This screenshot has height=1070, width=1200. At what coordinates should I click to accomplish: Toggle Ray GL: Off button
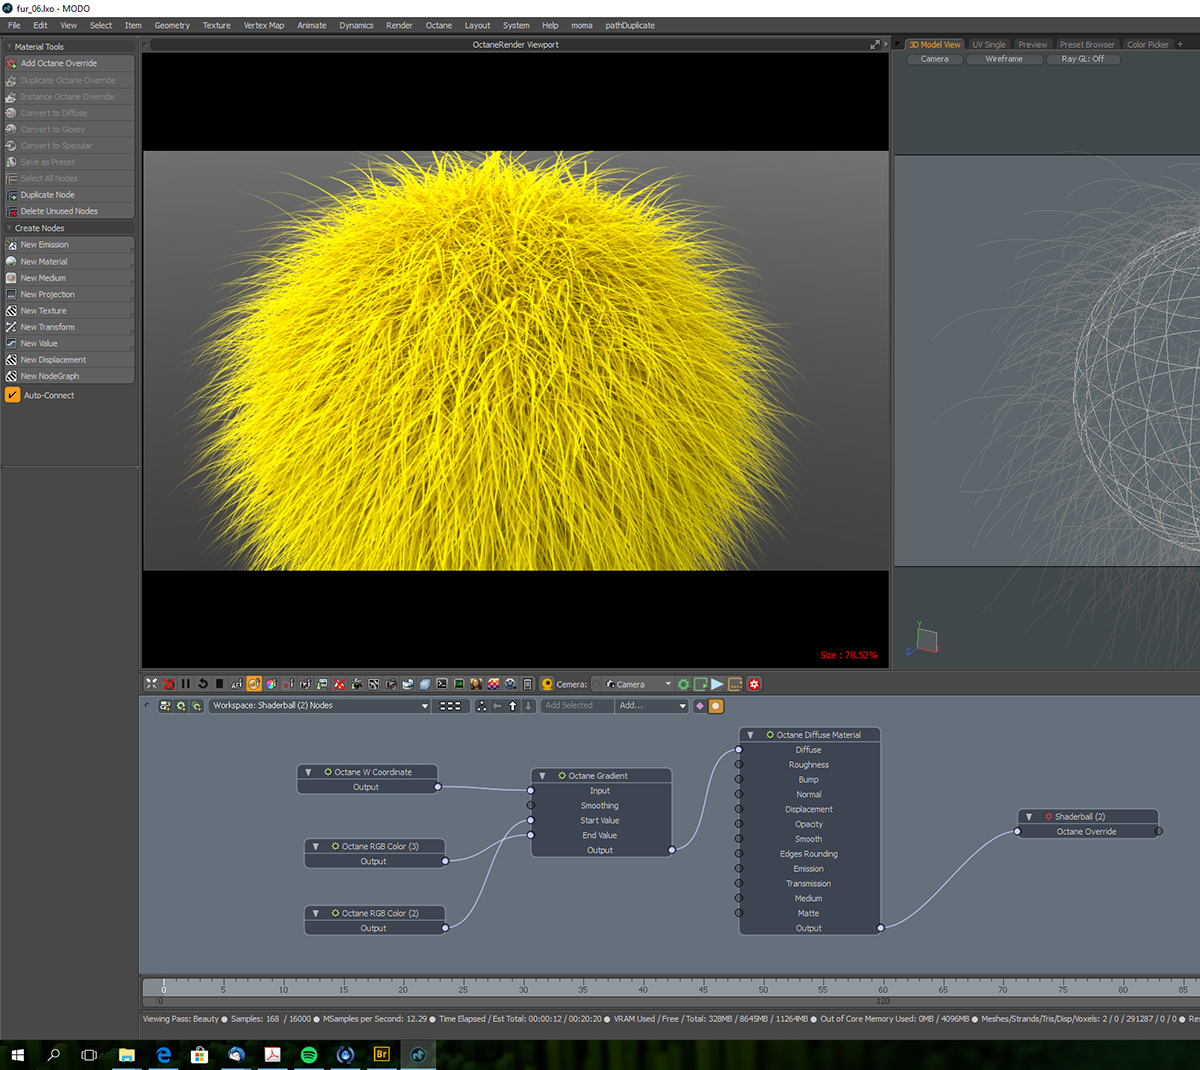tap(1082, 59)
